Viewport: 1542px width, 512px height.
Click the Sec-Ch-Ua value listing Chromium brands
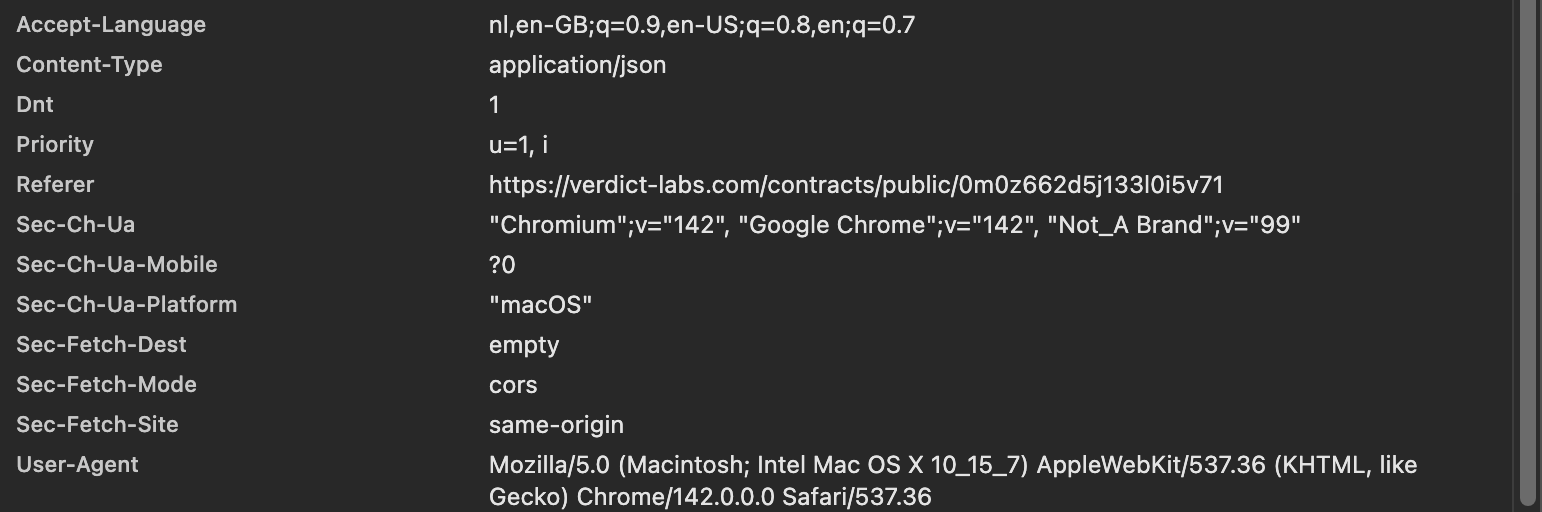pyautogui.click(x=894, y=225)
